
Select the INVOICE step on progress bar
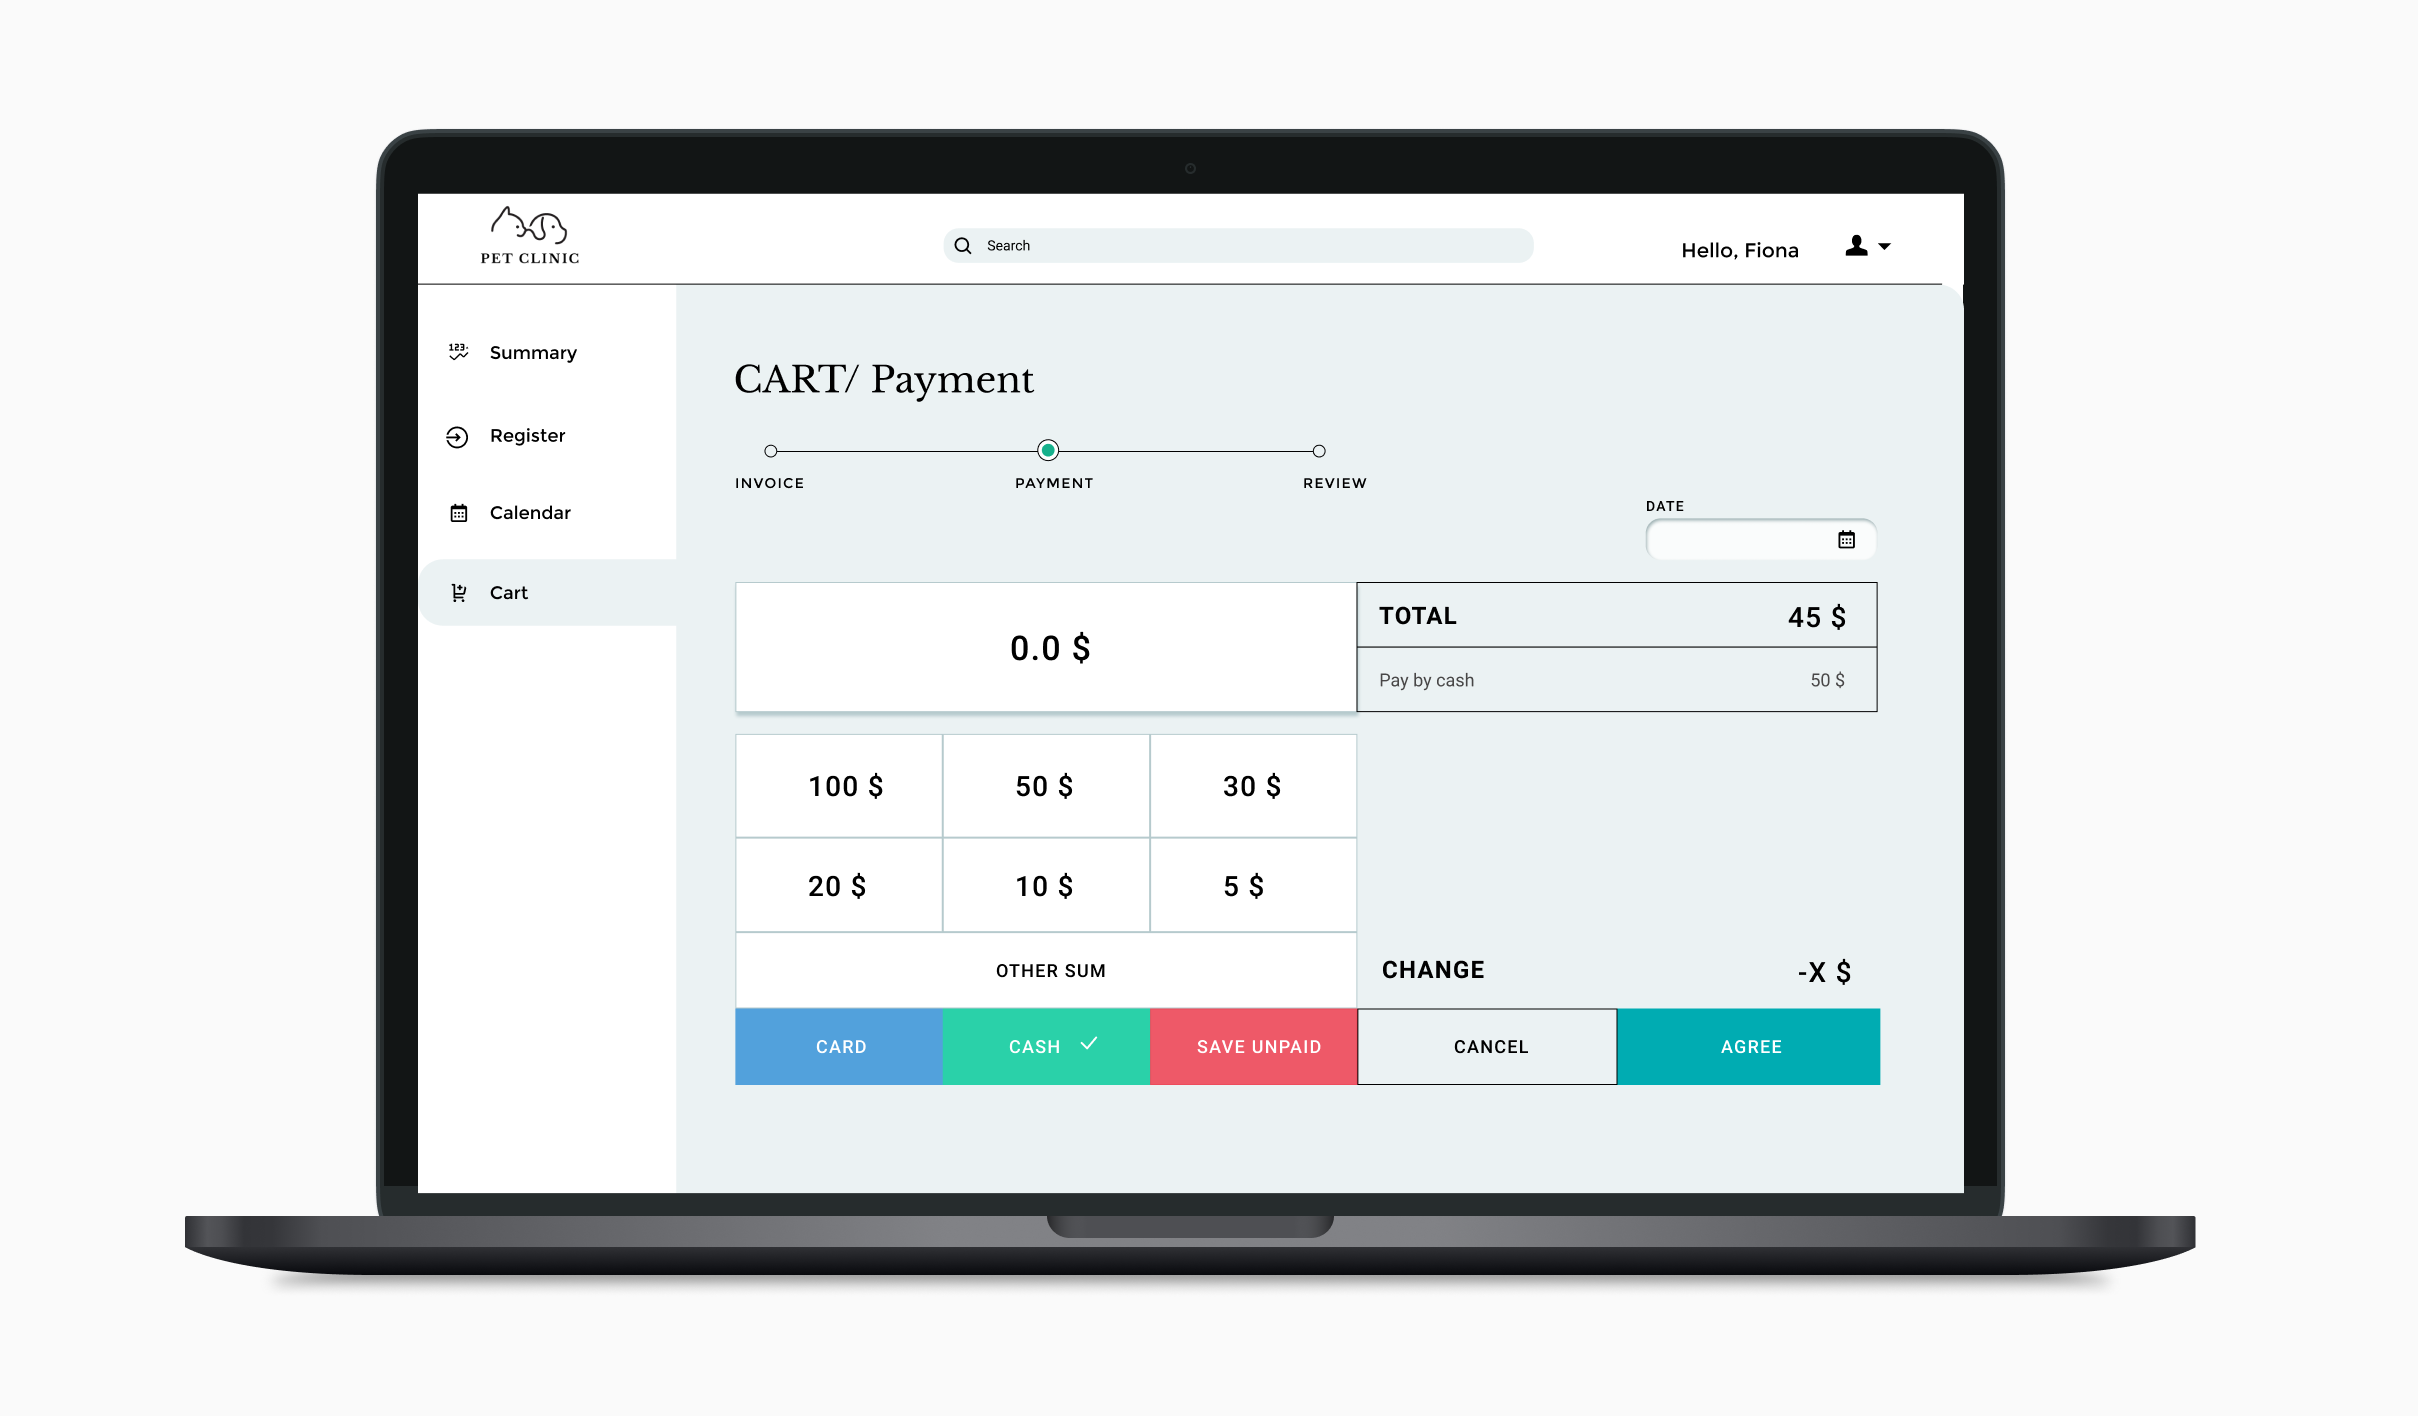[770, 450]
